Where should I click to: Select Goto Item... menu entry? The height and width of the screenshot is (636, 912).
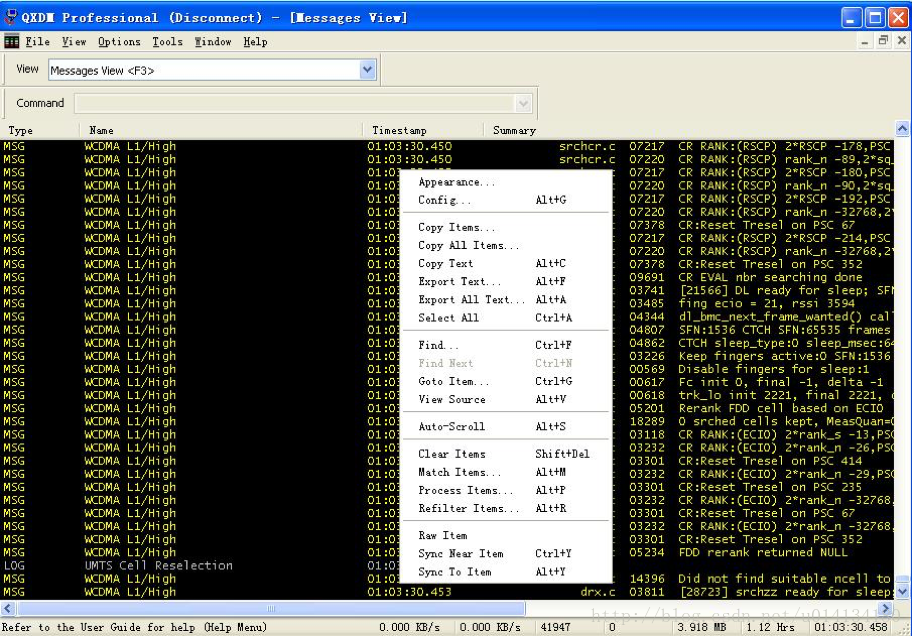506,381
